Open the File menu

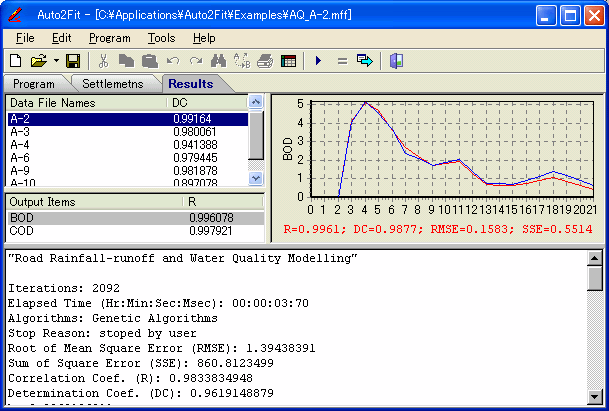[25, 38]
